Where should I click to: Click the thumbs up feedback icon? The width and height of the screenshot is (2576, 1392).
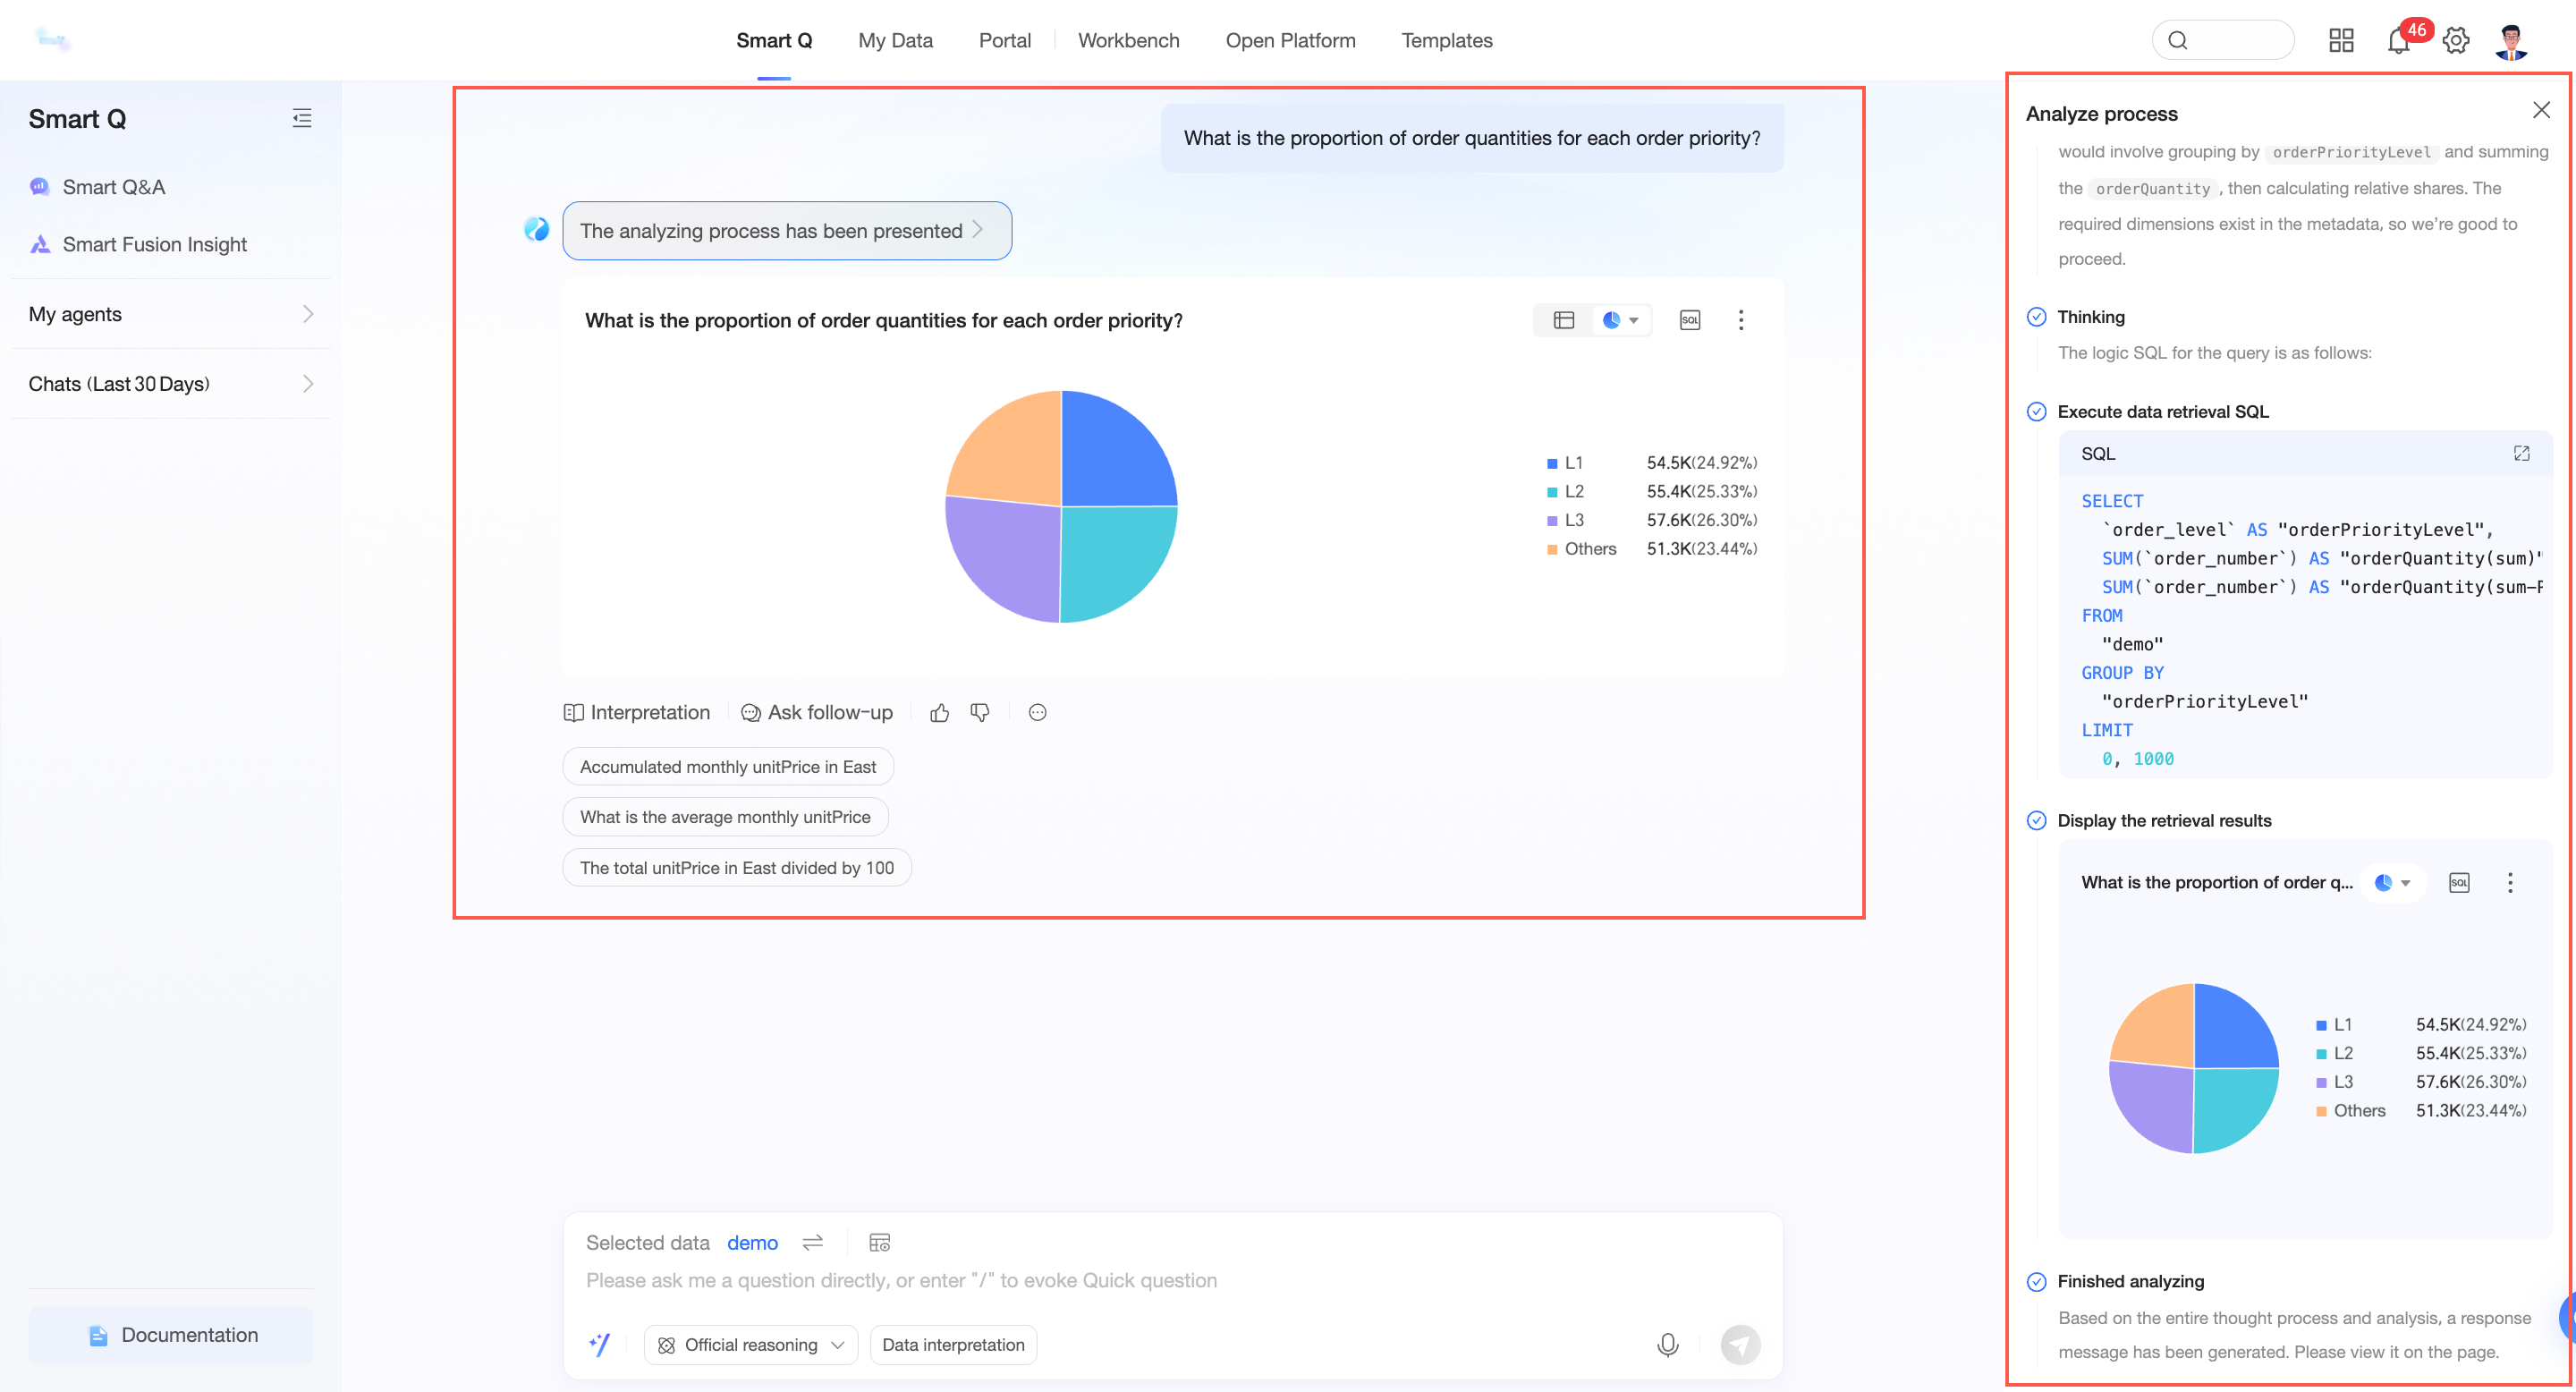click(939, 713)
